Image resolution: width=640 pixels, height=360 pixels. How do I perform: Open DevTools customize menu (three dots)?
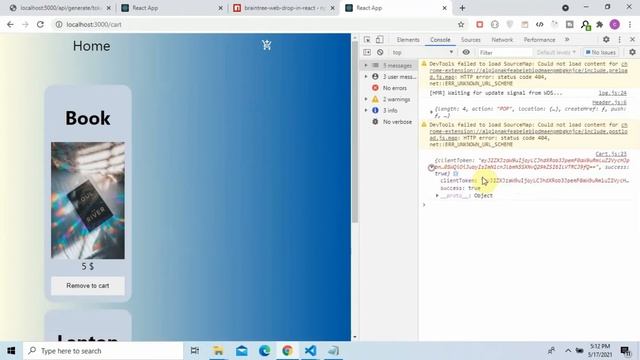tap(620, 40)
